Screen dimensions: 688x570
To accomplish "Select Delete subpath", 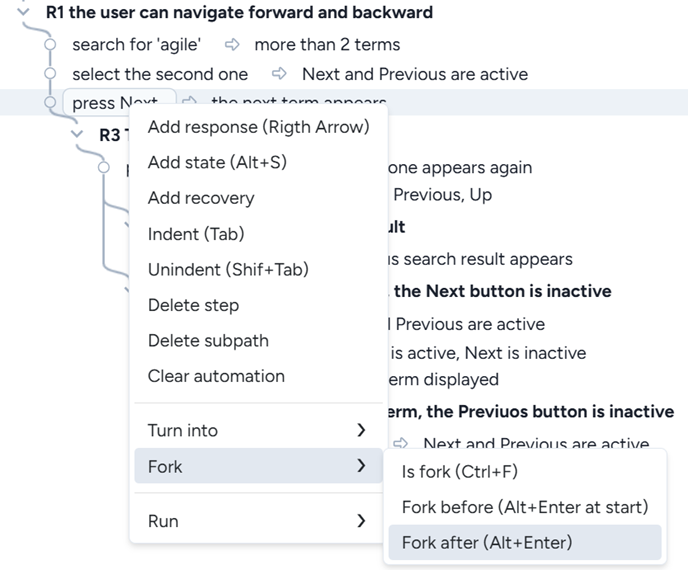I will (x=208, y=340).
